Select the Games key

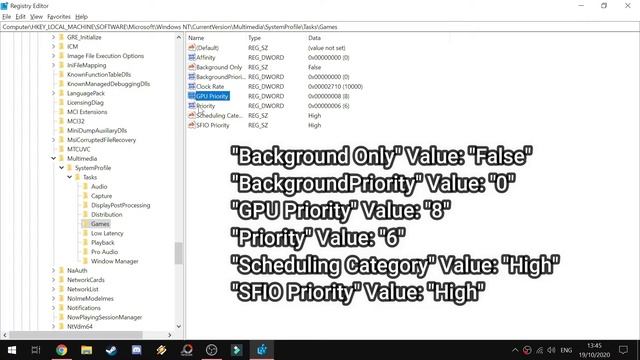pyautogui.click(x=100, y=224)
